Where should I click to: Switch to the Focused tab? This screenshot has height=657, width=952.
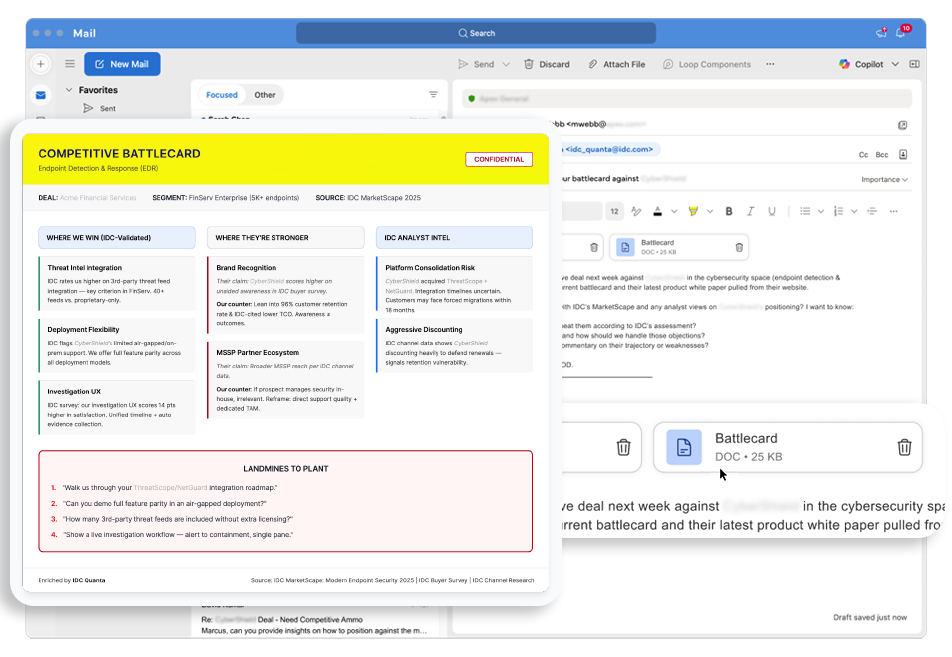click(222, 95)
